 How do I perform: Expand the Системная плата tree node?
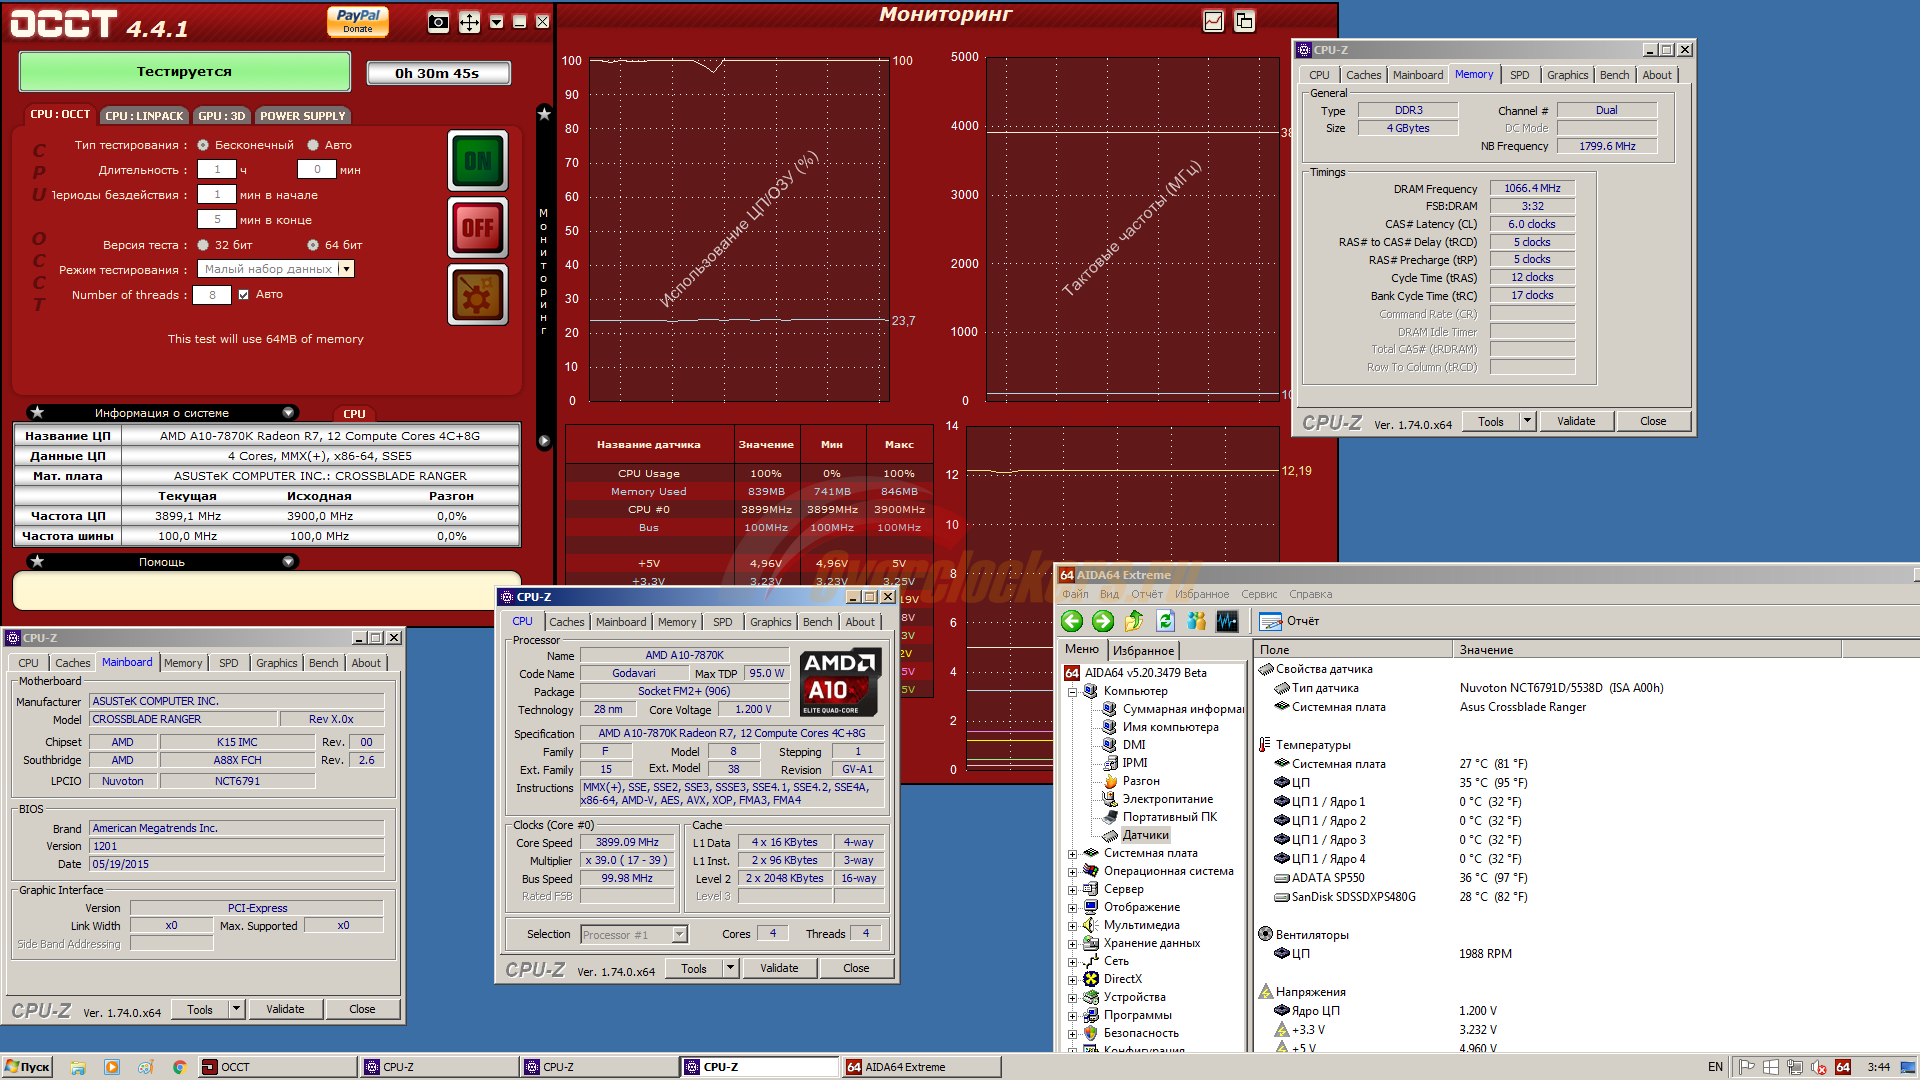click(x=1073, y=854)
